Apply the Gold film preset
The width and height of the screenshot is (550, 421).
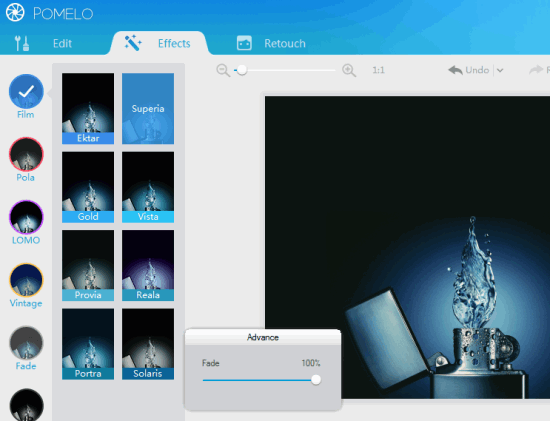[88, 187]
